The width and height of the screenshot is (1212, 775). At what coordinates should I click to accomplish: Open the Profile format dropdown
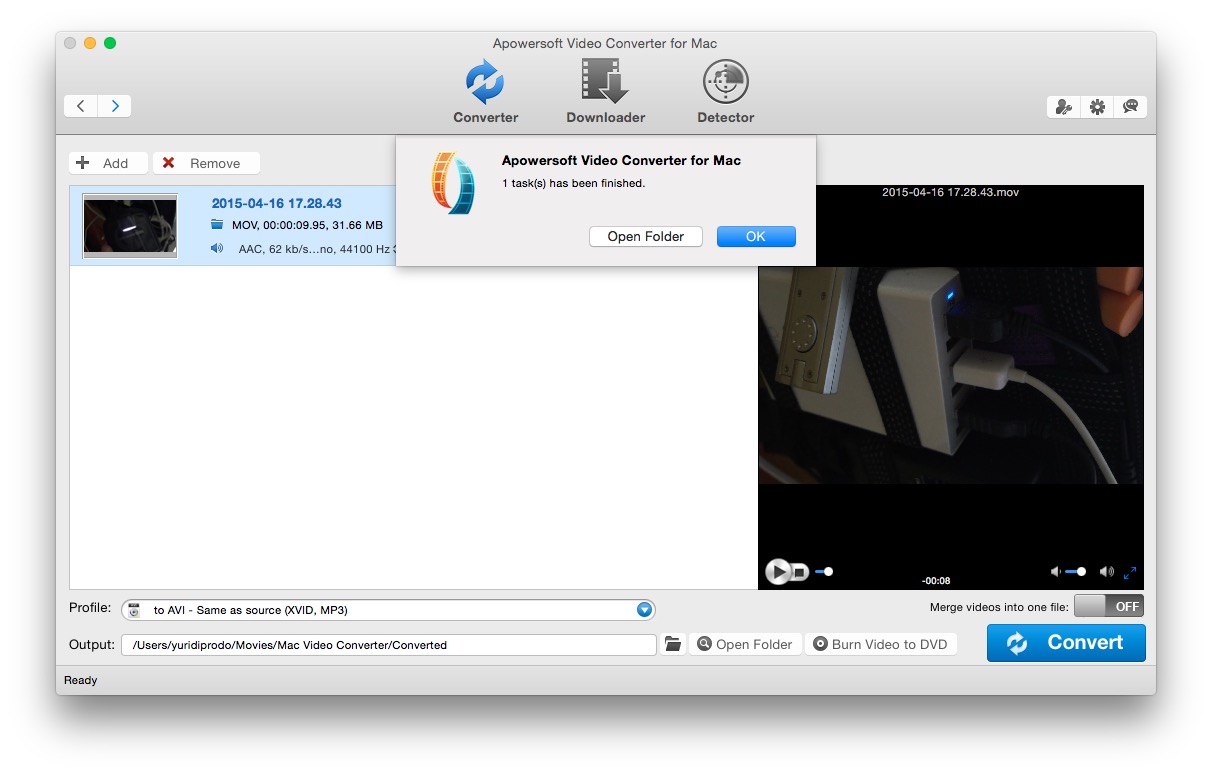pos(388,610)
